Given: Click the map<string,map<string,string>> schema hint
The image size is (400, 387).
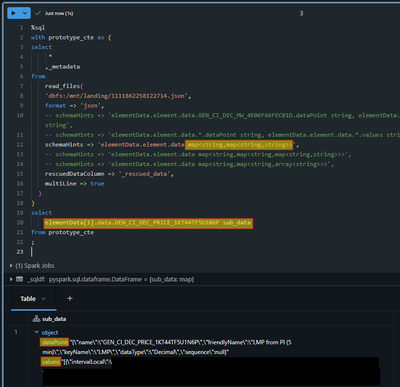Looking at the screenshot, I should [239, 145].
